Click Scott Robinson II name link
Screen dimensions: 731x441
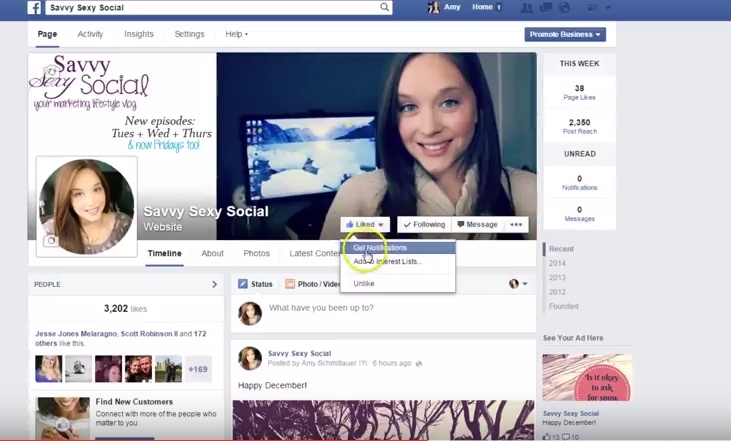149,334
